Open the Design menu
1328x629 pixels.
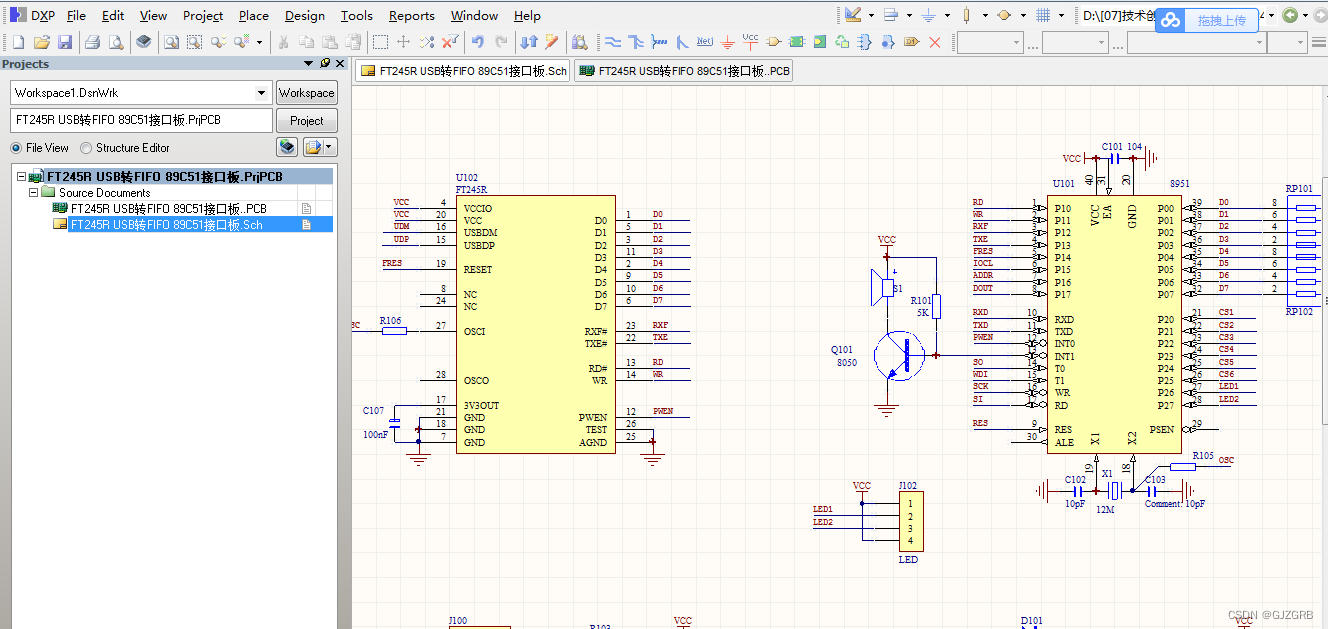pos(304,15)
